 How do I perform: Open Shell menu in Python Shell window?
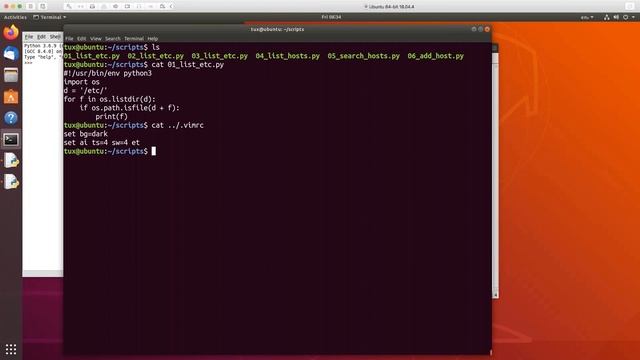[55, 37]
